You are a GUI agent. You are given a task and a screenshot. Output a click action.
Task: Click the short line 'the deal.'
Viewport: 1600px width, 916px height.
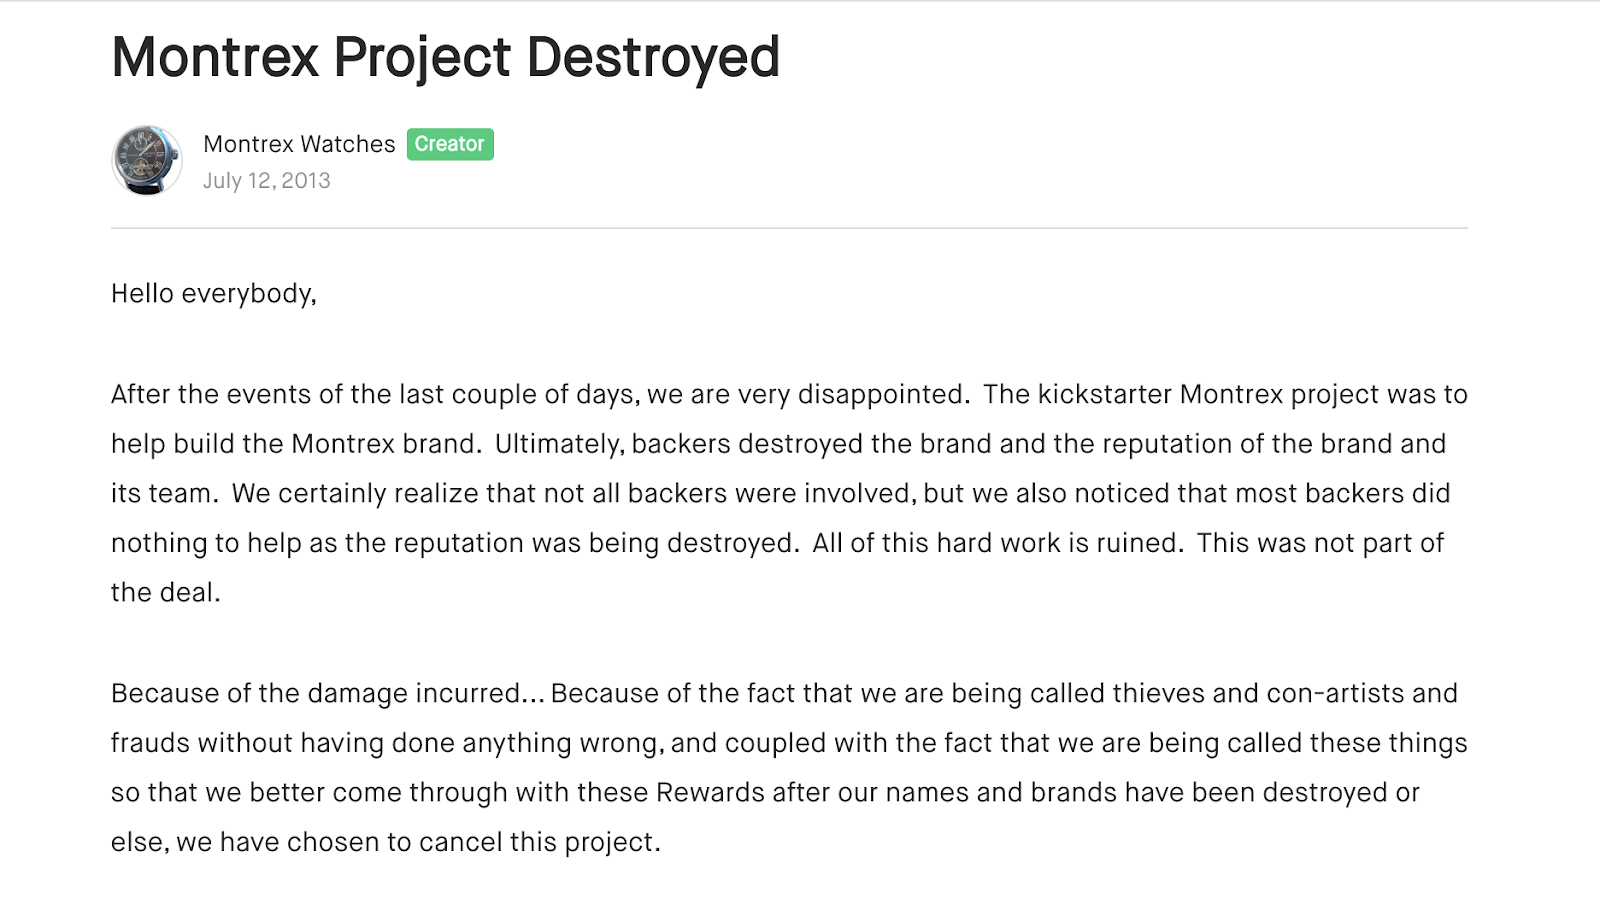[x=166, y=593]
